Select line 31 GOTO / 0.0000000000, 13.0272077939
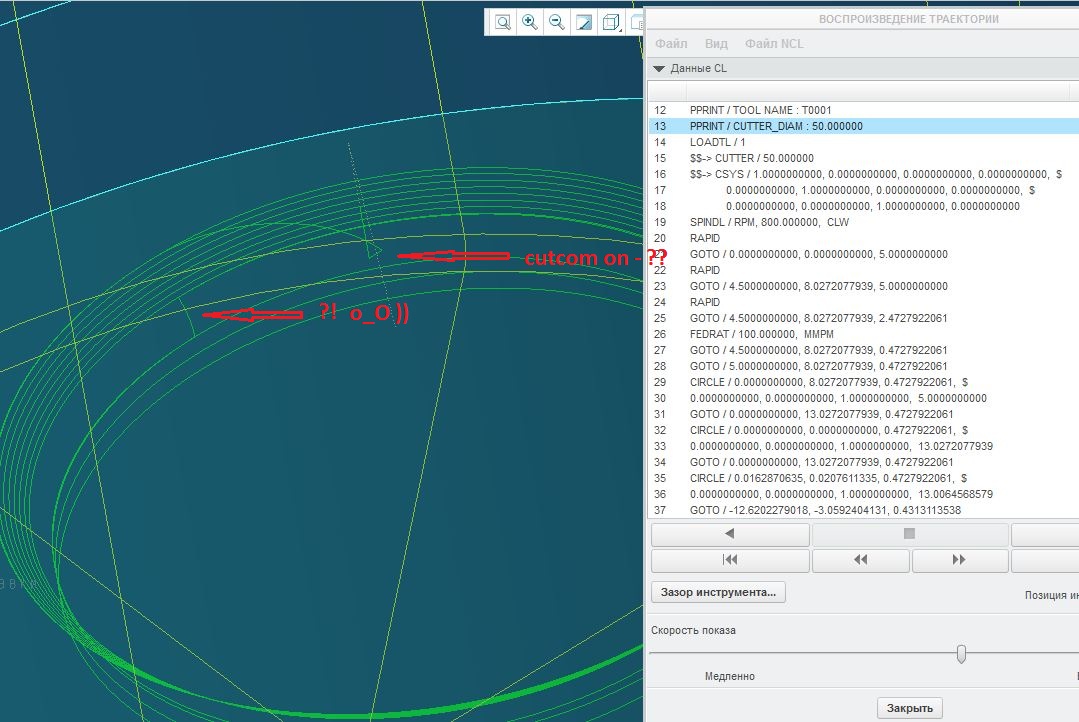This screenshot has width=1079, height=722. coord(864,414)
